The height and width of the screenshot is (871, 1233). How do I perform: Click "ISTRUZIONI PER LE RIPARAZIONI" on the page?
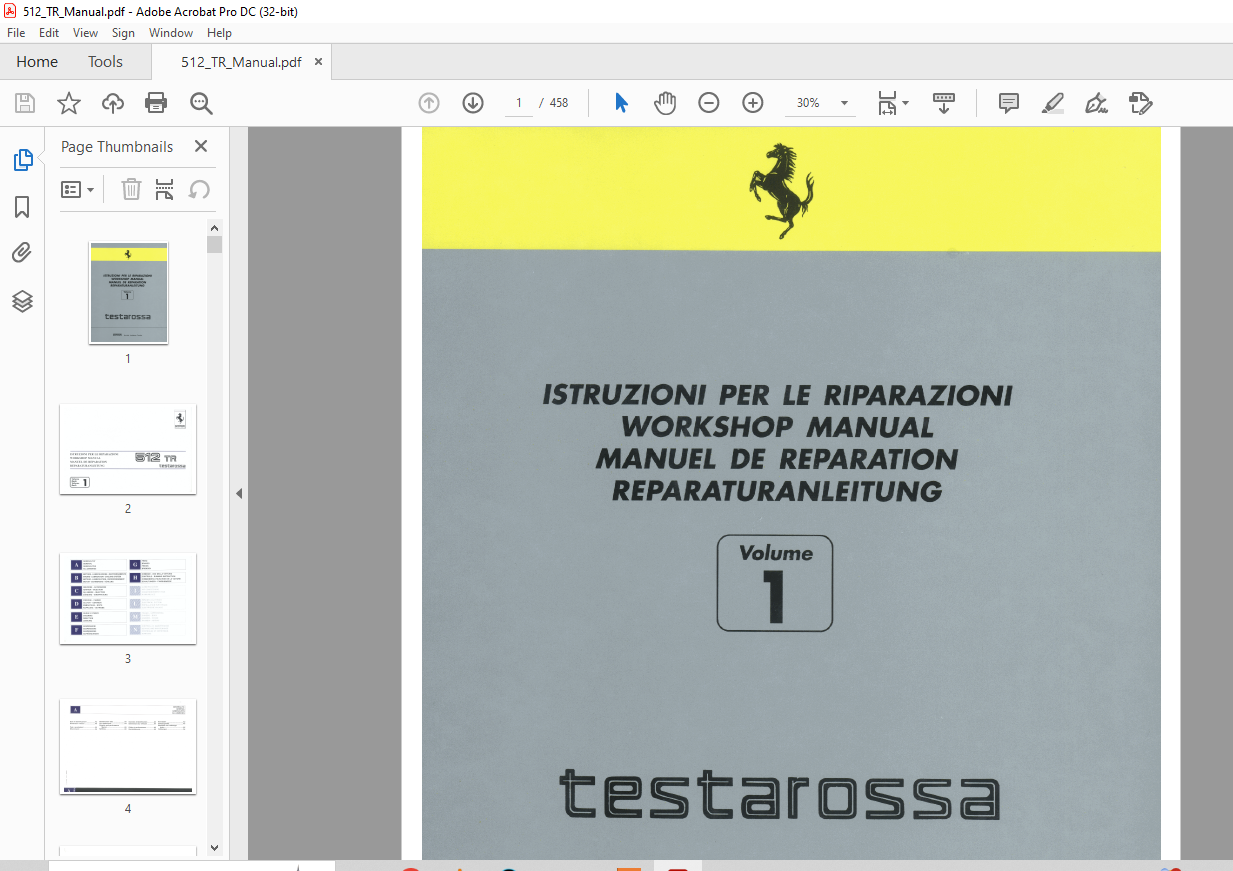click(x=777, y=395)
